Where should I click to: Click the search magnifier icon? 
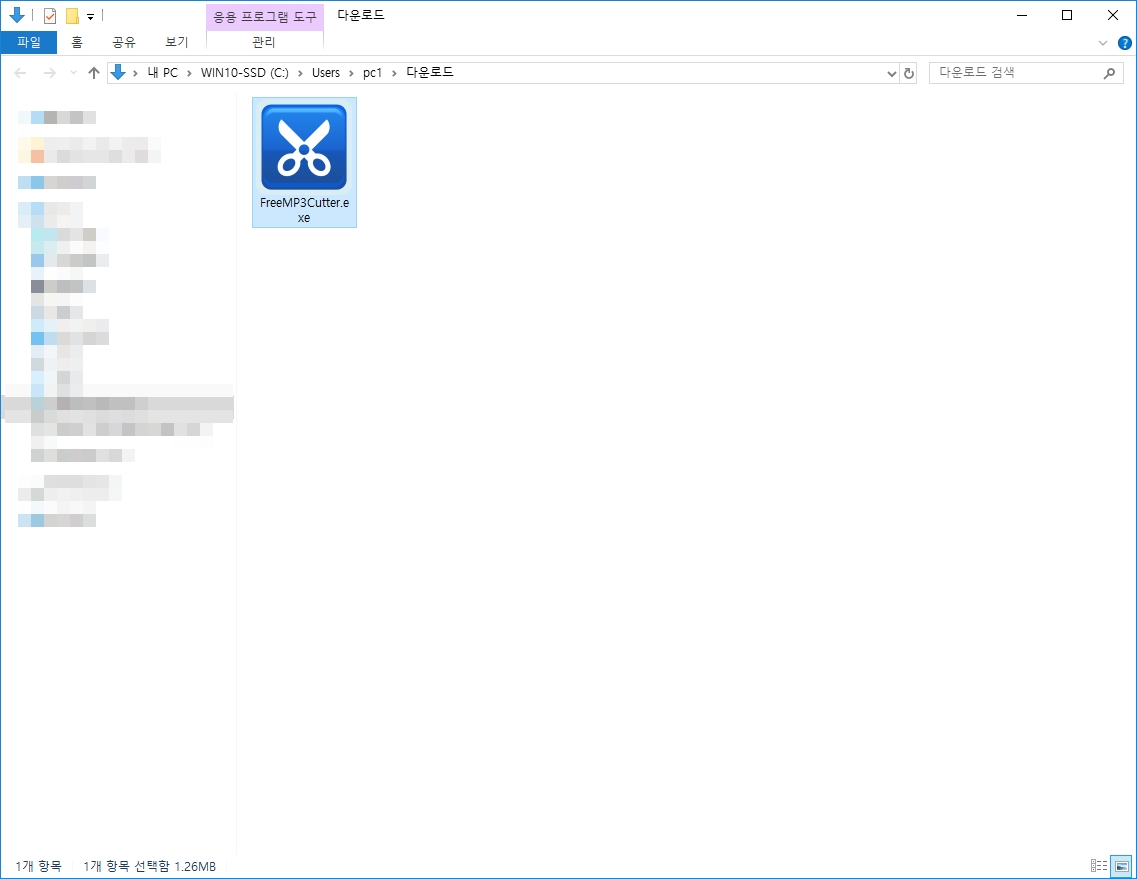(x=1109, y=73)
